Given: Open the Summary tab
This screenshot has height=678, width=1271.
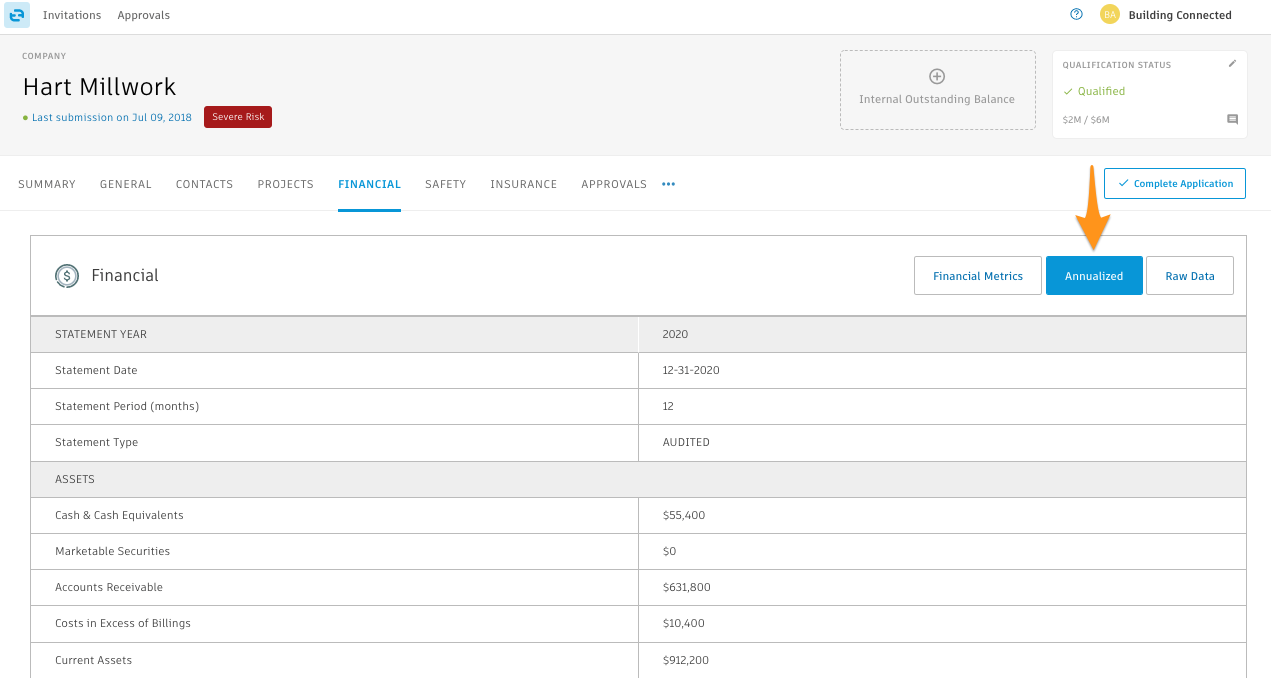Looking at the screenshot, I should 47,184.
